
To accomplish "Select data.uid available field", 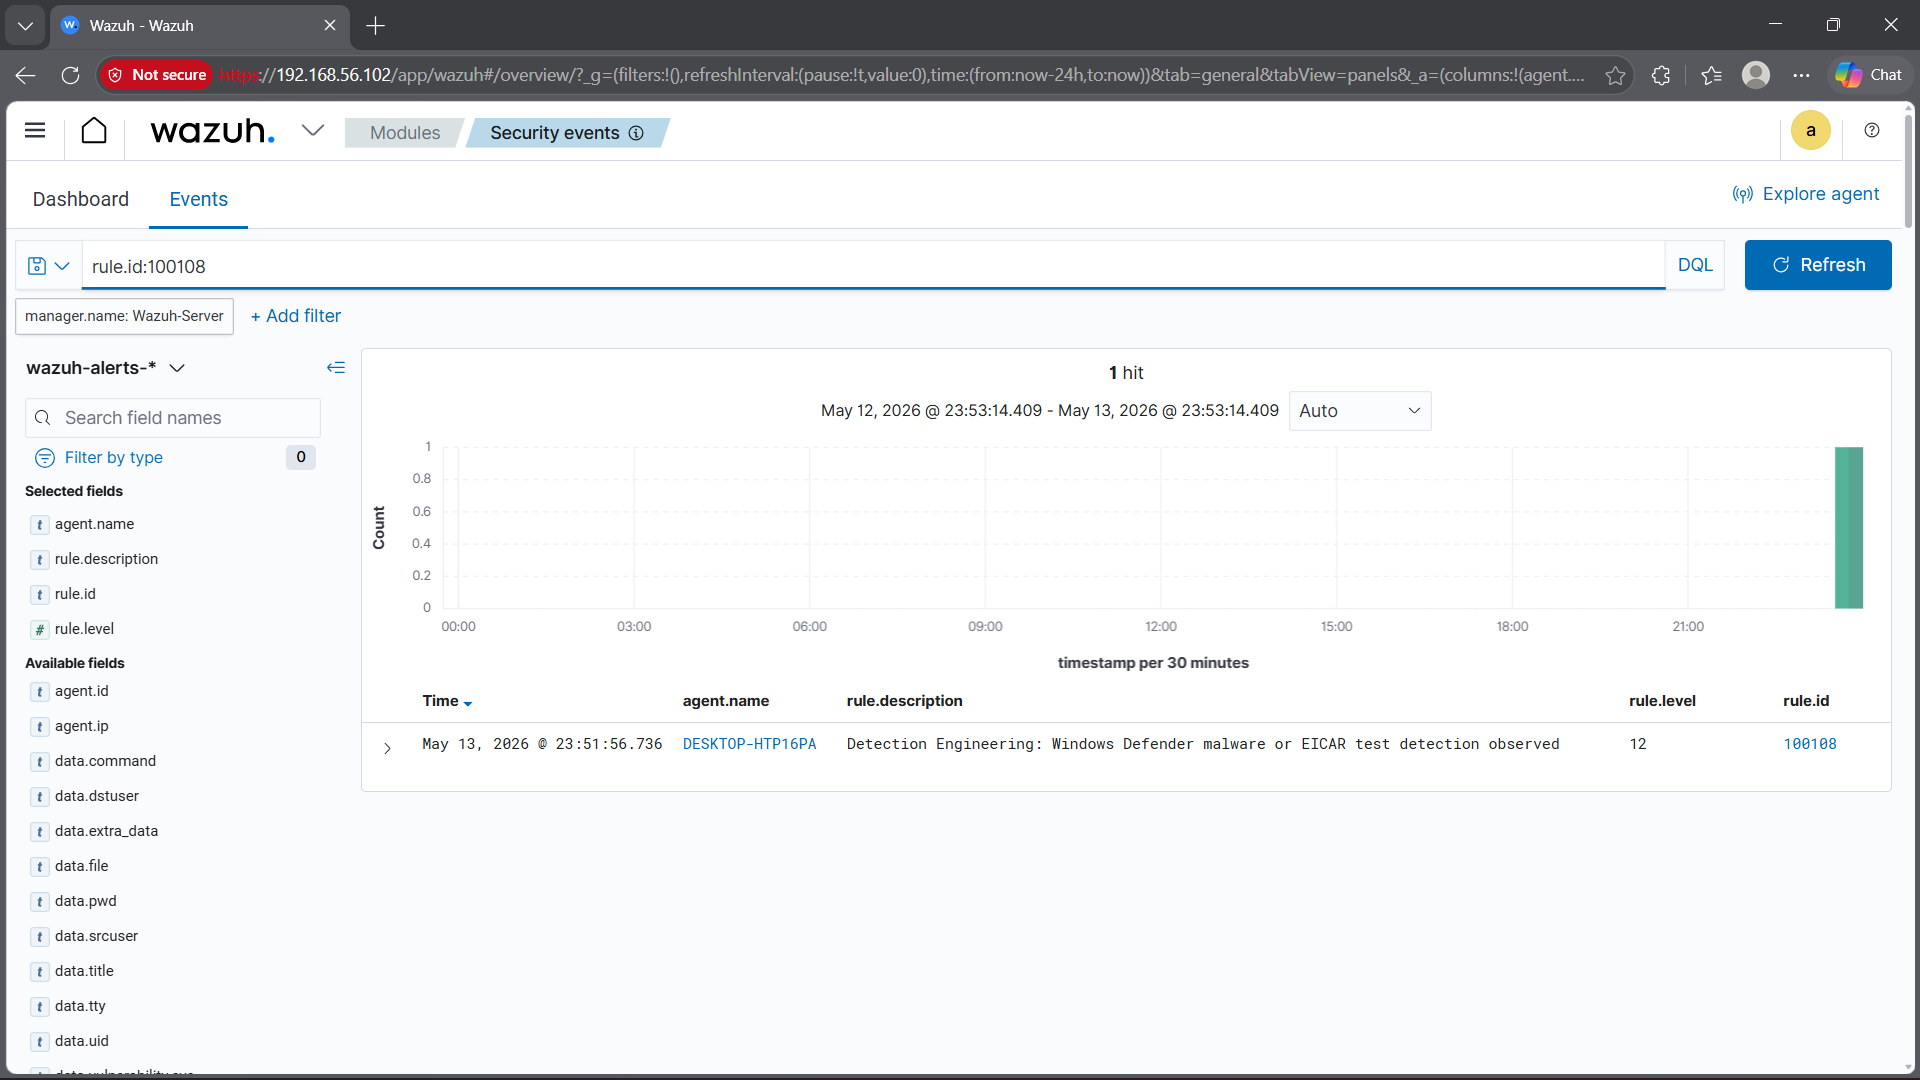I will point(82,1041).
